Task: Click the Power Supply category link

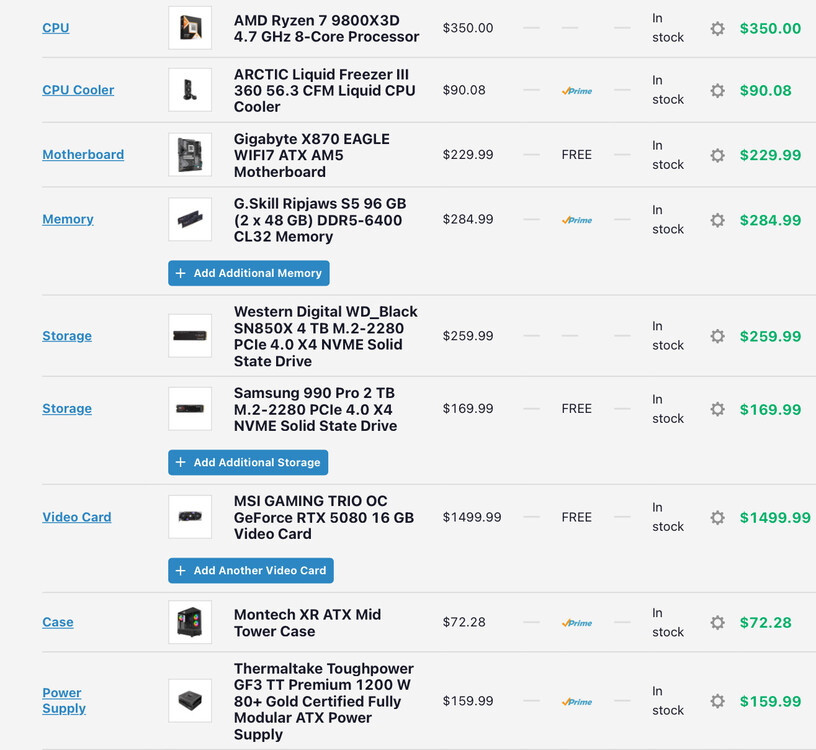Action: coord(63,701)
